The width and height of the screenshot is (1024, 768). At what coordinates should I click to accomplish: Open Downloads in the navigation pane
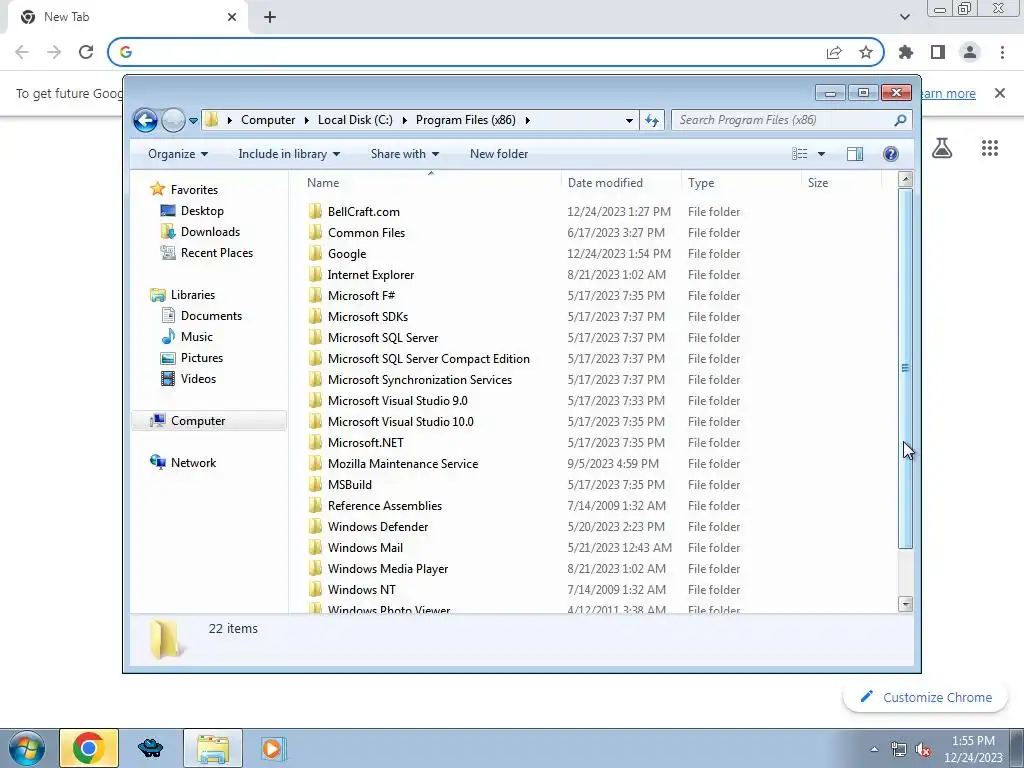pyautogui.click(x=210, y=232)
